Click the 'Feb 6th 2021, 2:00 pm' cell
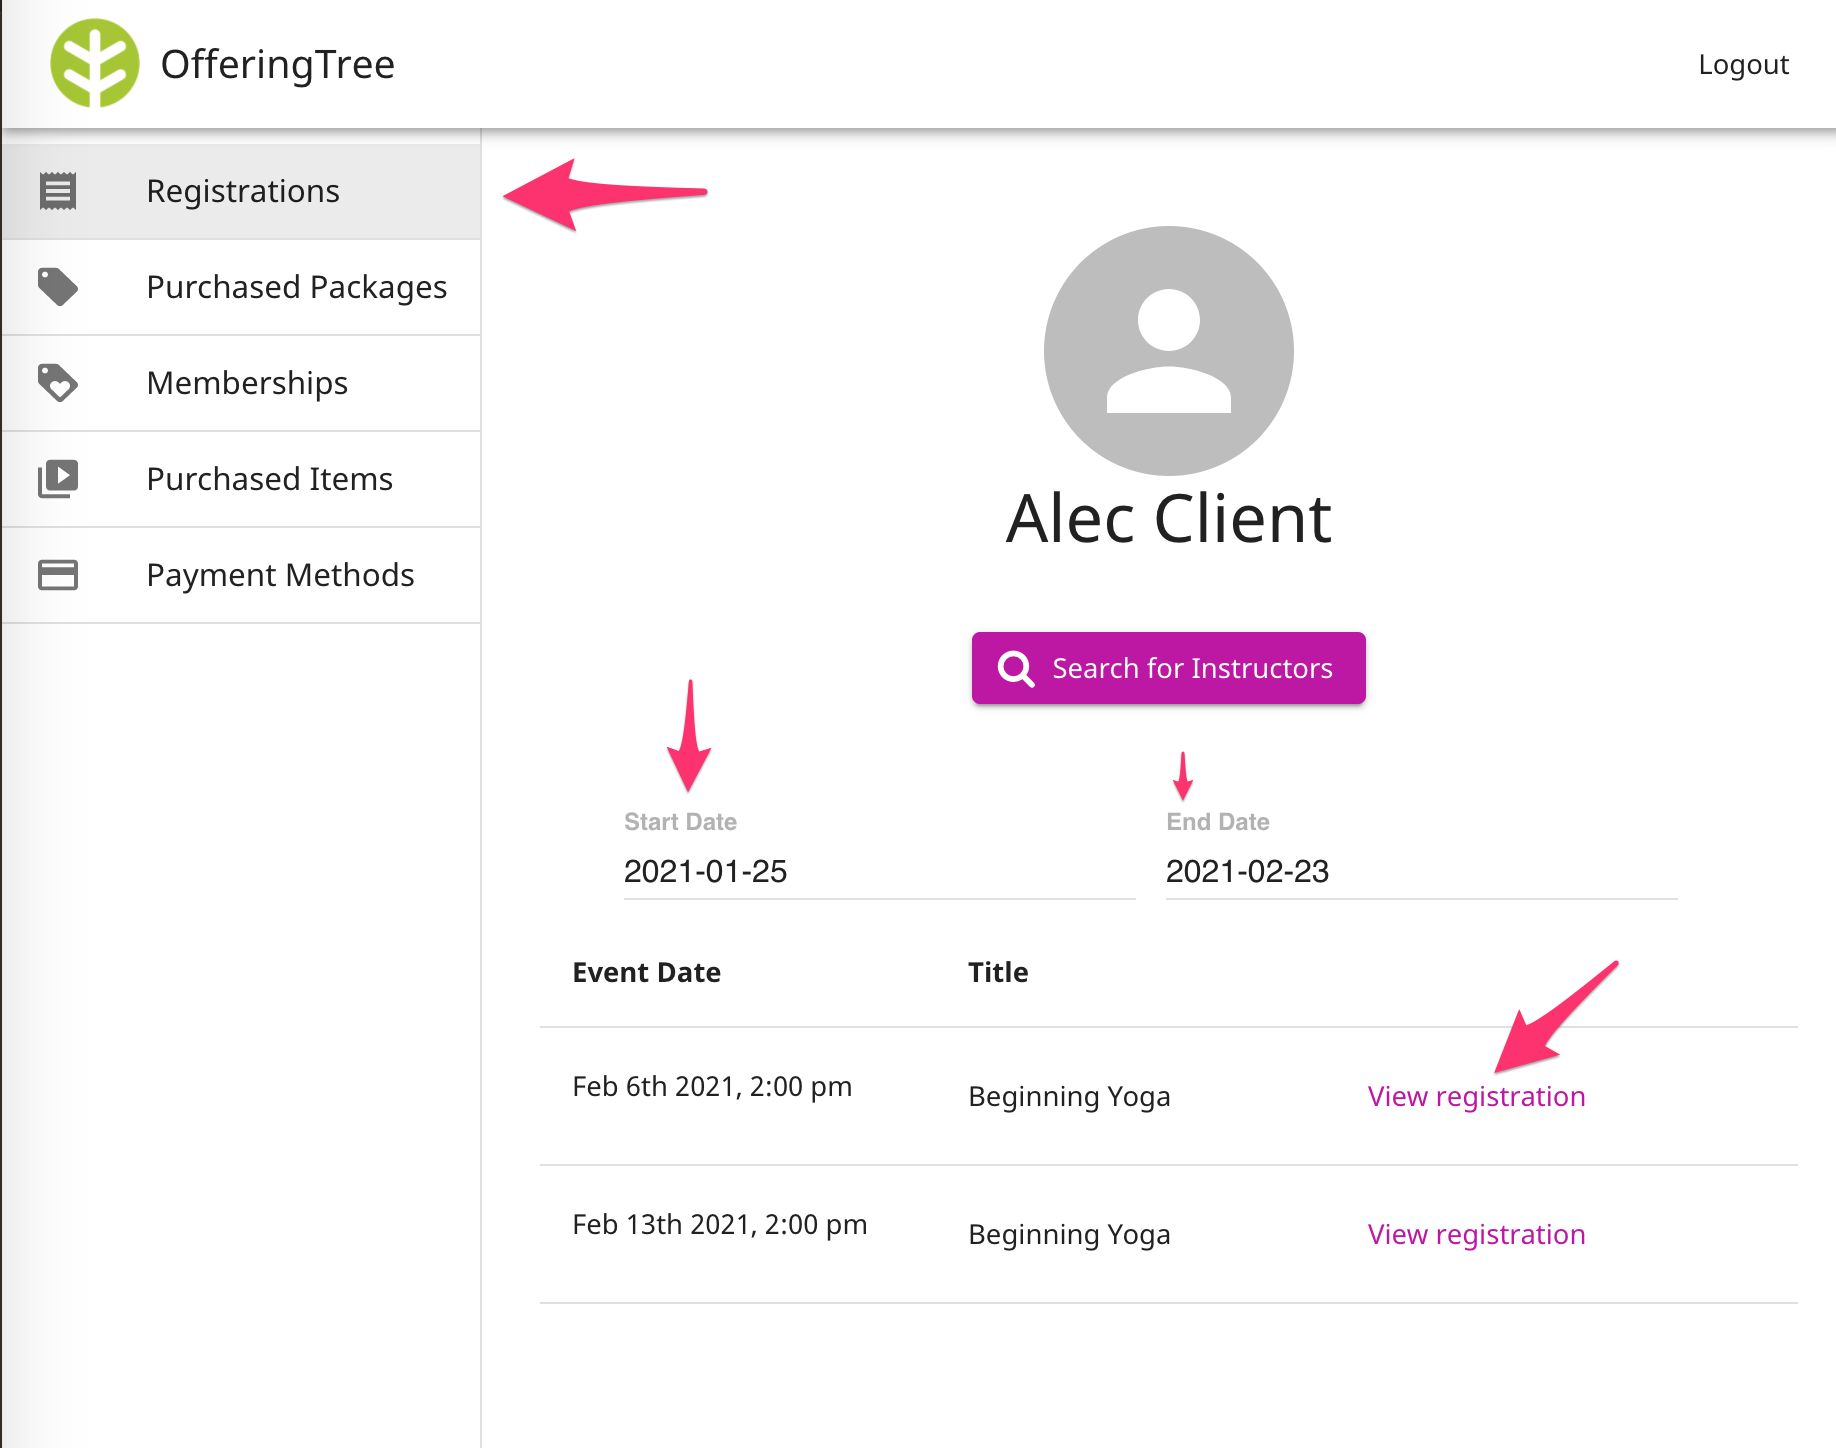The width and height of the screenshot is (1836, 1448). [x=712, y=1086]
